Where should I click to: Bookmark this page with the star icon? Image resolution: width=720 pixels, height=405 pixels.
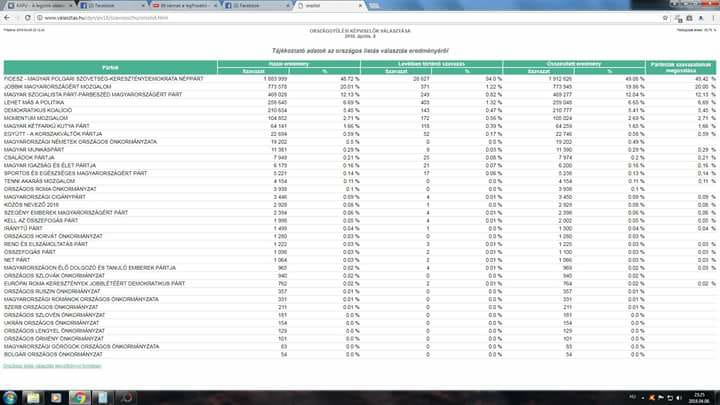[665, 18]
